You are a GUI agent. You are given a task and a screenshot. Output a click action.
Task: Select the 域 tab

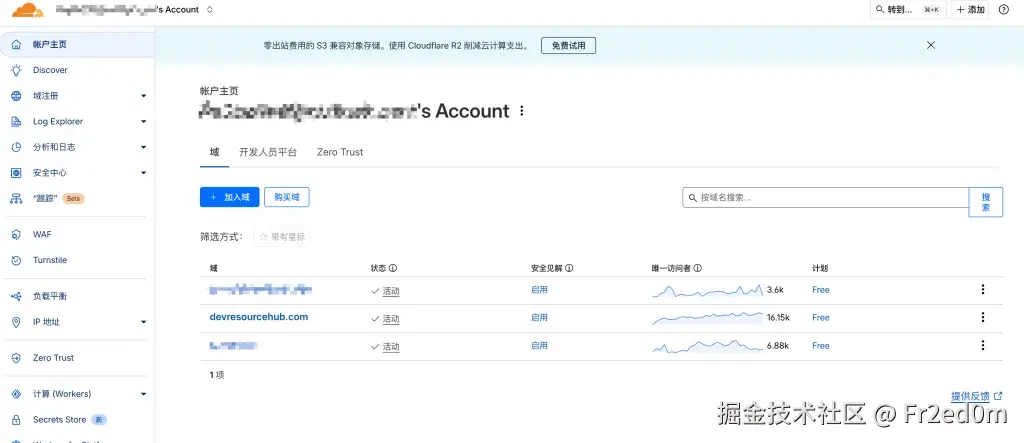coord(214,152)
